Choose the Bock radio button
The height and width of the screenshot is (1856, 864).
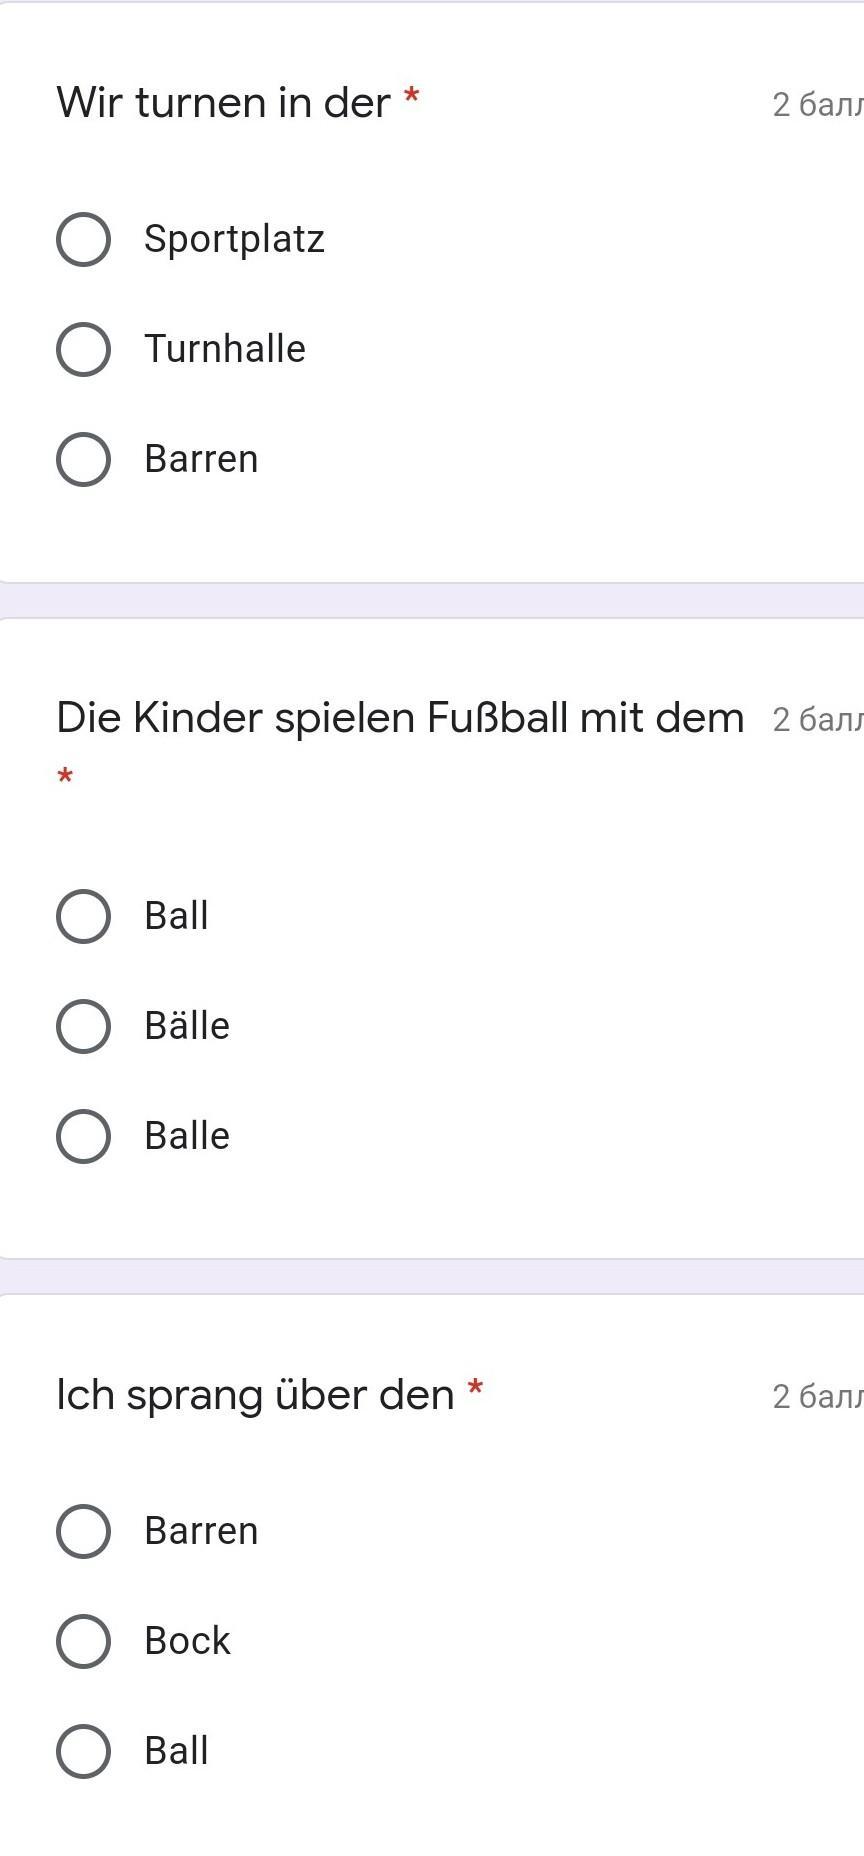[83, 1641]
